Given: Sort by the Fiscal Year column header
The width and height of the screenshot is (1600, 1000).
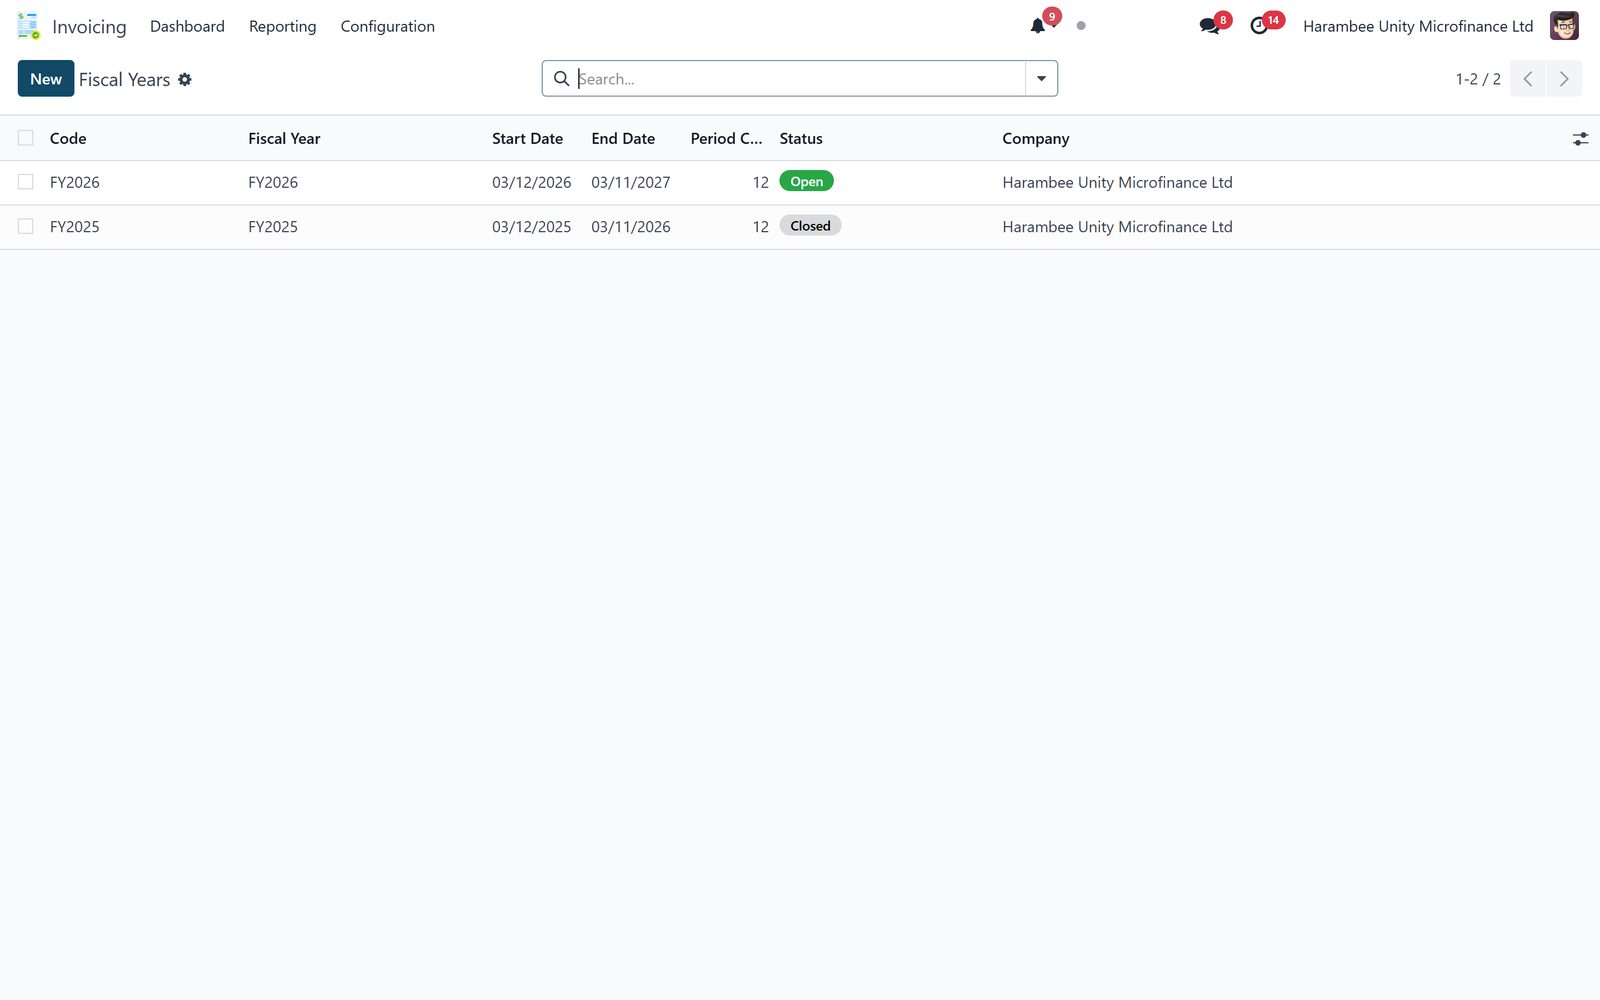Looking at the screenshot, I should coord(284,138).
